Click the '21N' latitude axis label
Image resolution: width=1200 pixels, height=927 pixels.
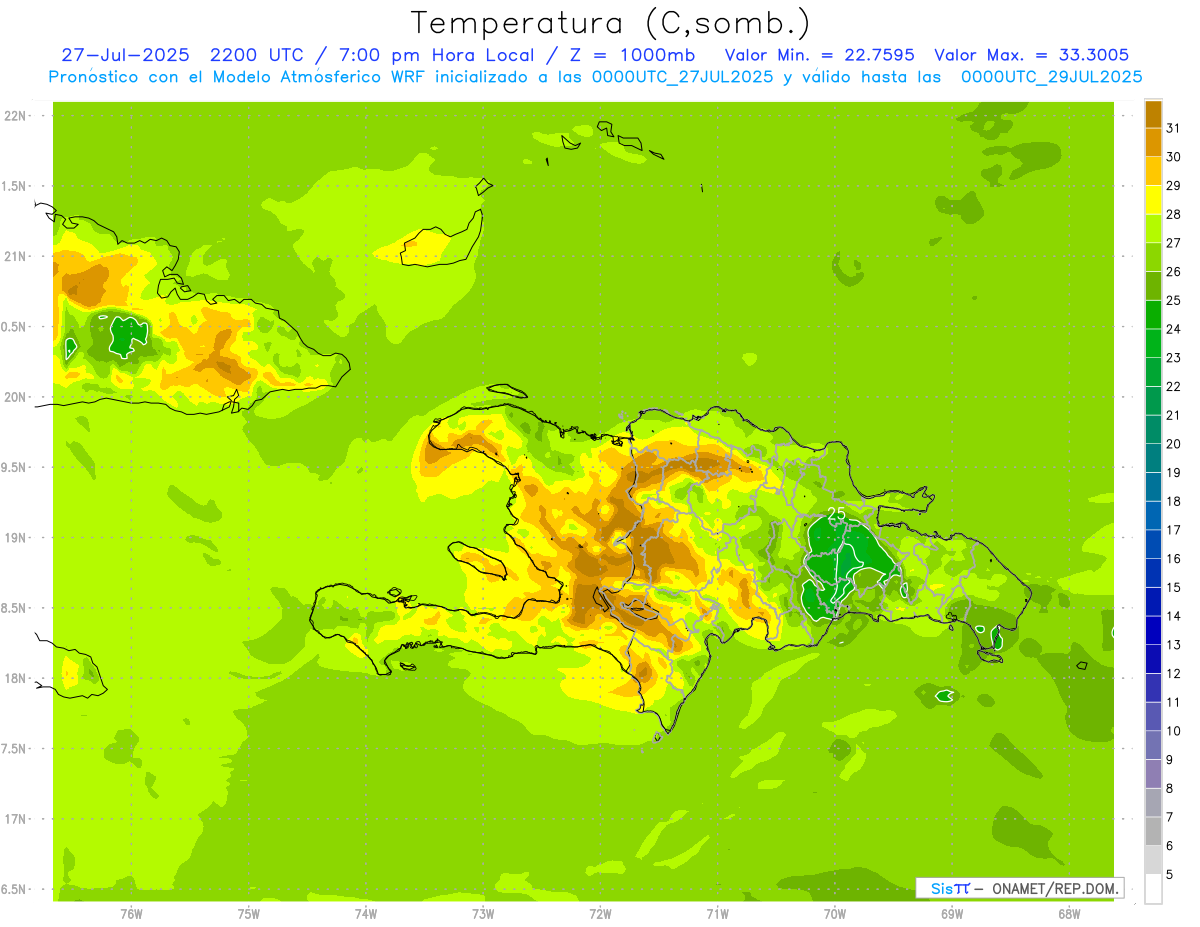(15, 256)
